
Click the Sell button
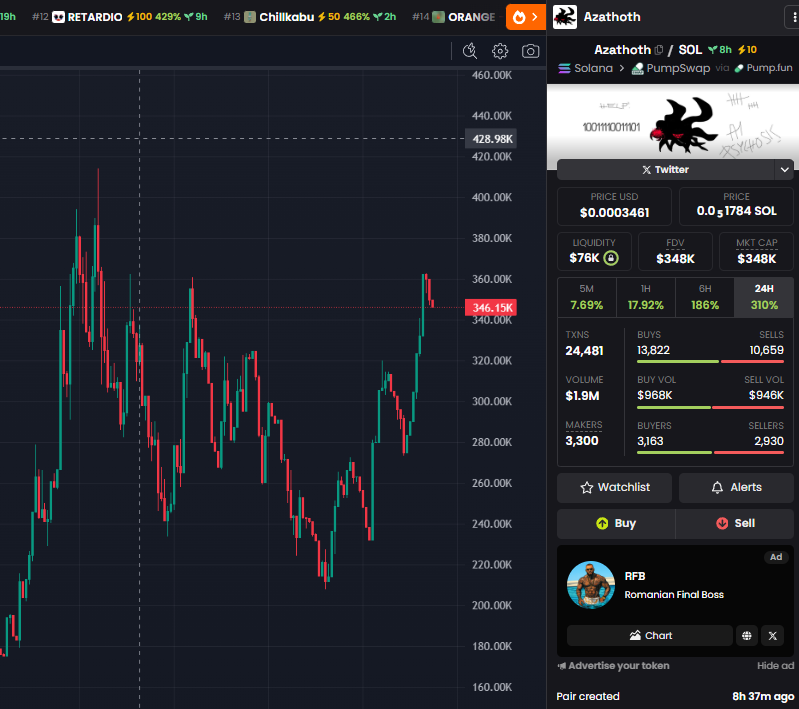(735, 523)
